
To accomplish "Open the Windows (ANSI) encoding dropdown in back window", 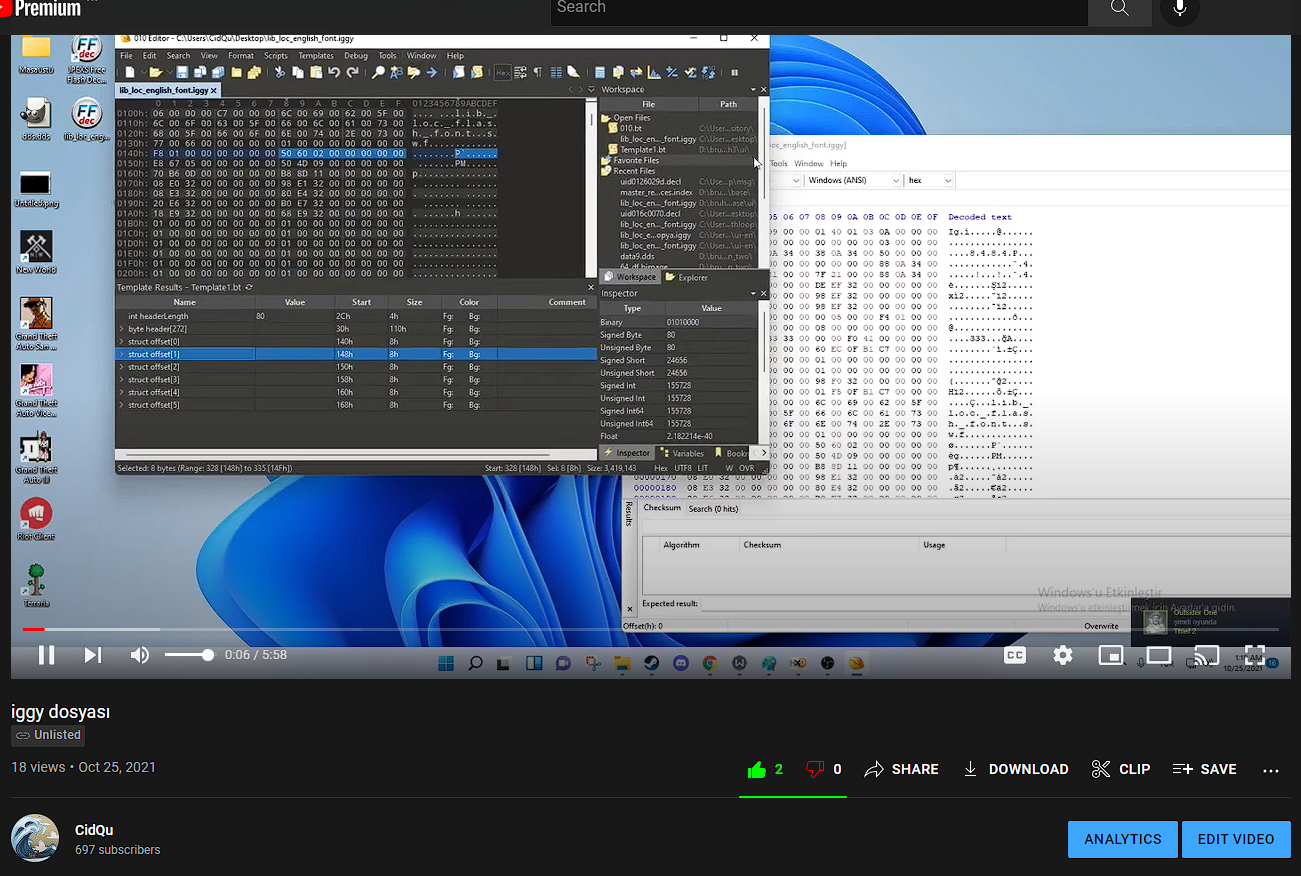I will (x=852, y=180).
